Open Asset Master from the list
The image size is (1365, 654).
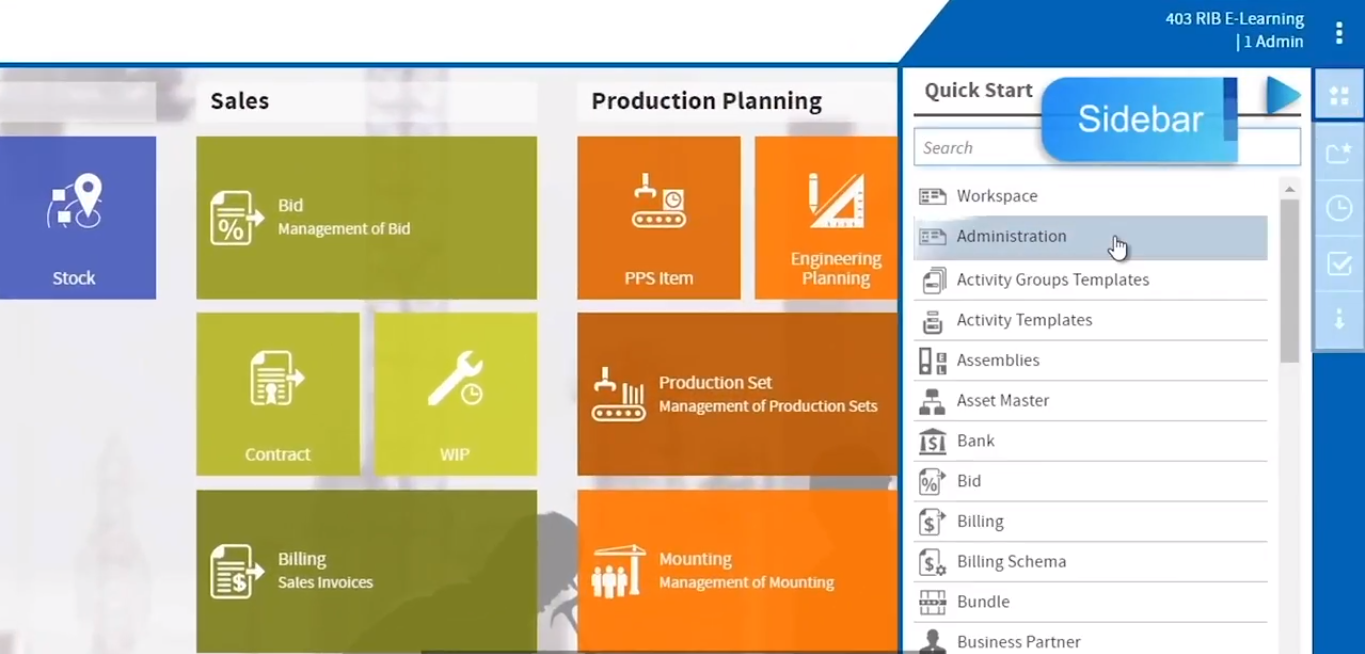pos(1002,401)
